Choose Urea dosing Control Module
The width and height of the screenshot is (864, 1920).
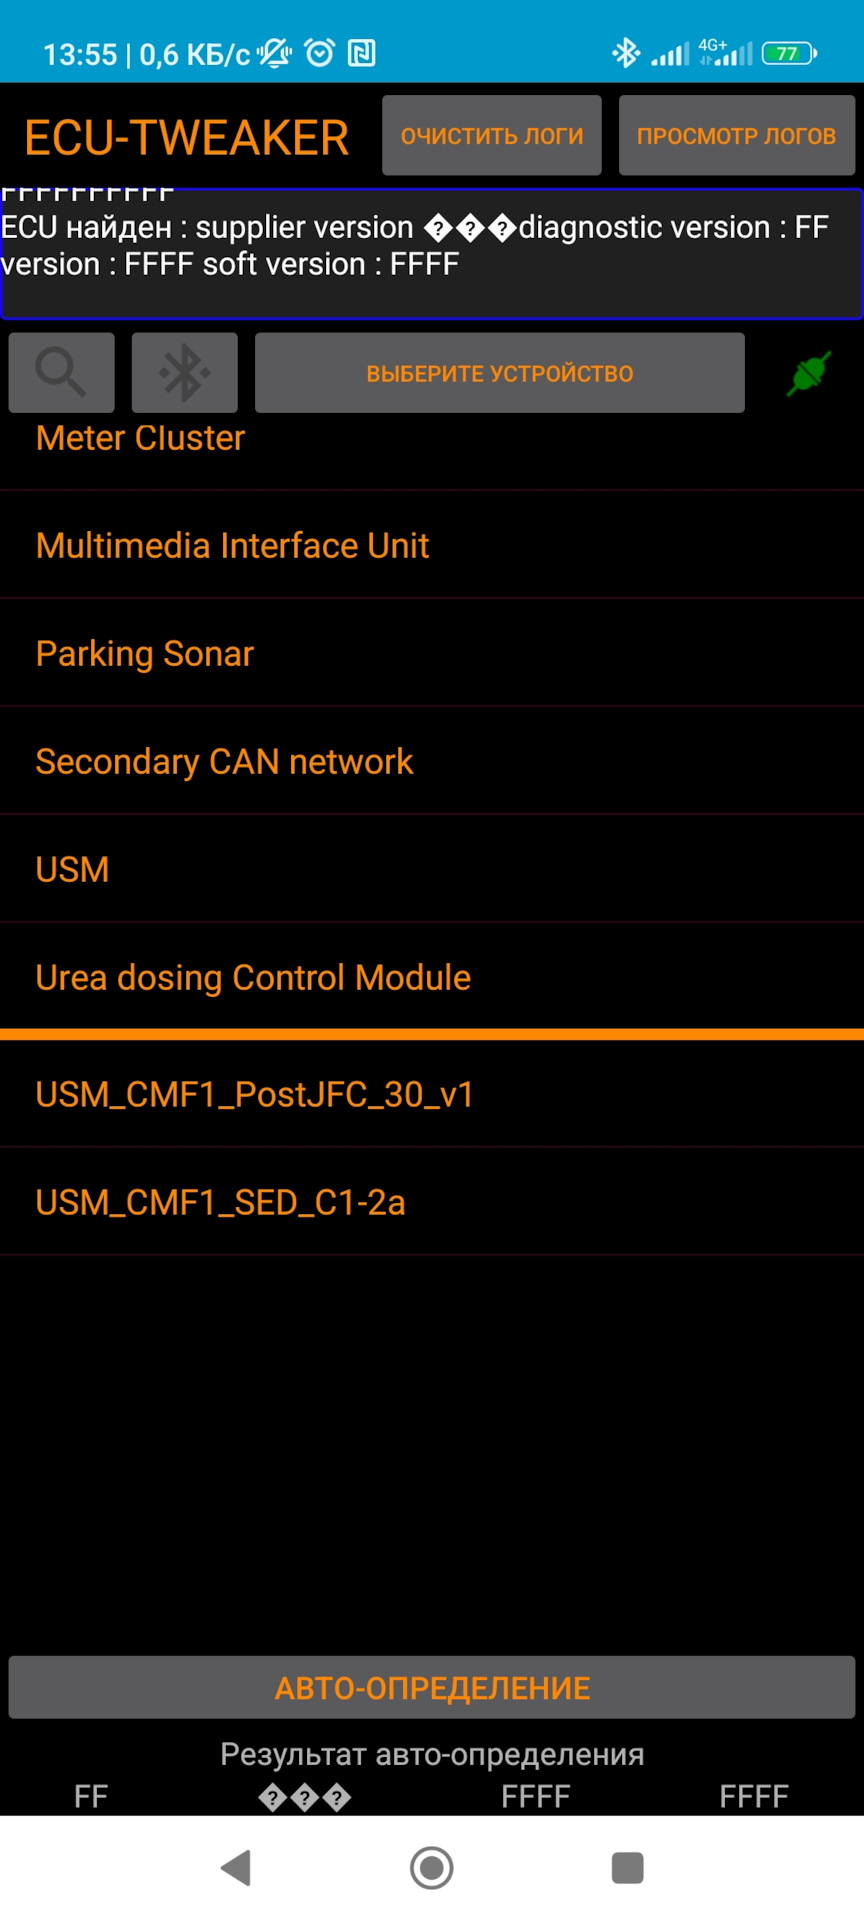tap(253, 978)
